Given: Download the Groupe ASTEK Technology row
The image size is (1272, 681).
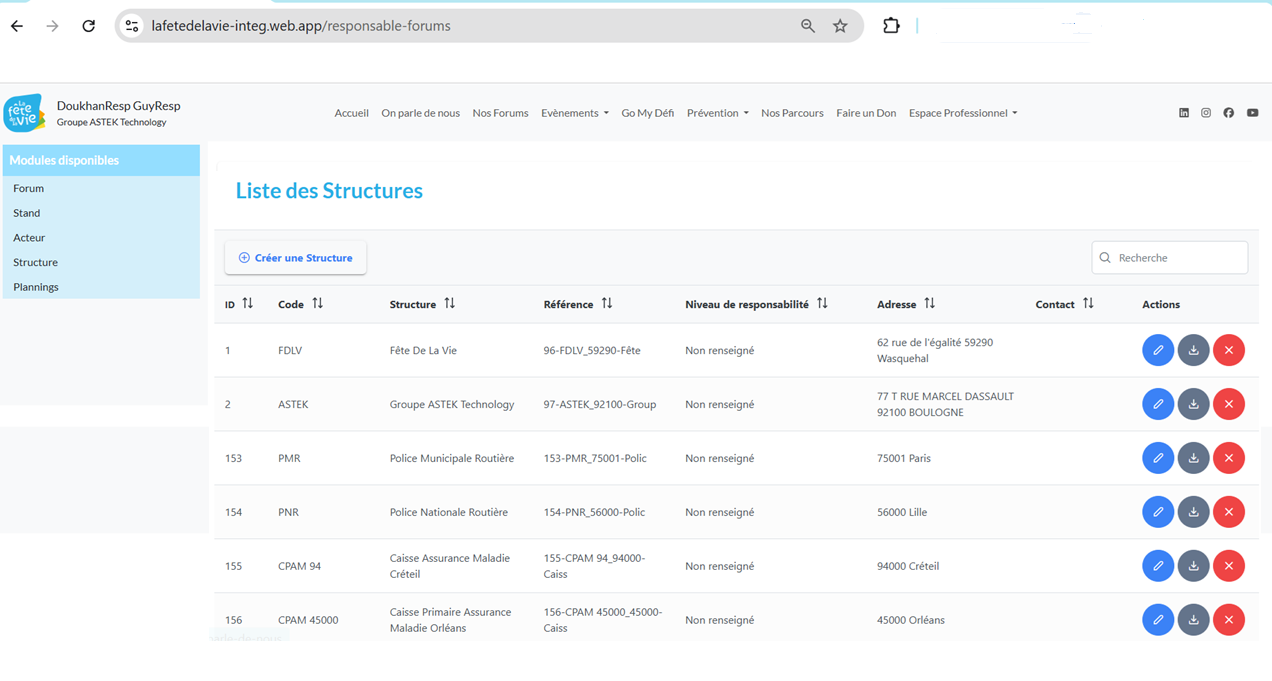Looking at the screenshot, I should (1193, 404).
